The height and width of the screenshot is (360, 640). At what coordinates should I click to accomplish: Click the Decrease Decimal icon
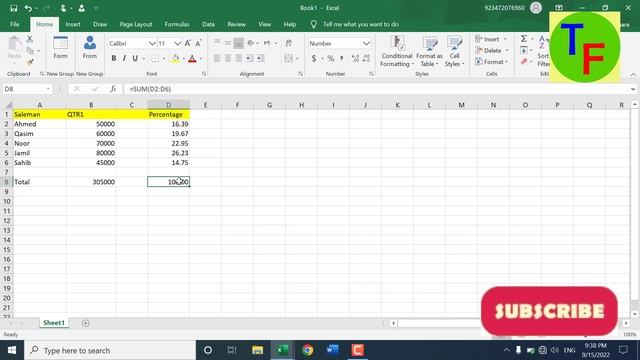pyautogui.click(x=366, y=59)
